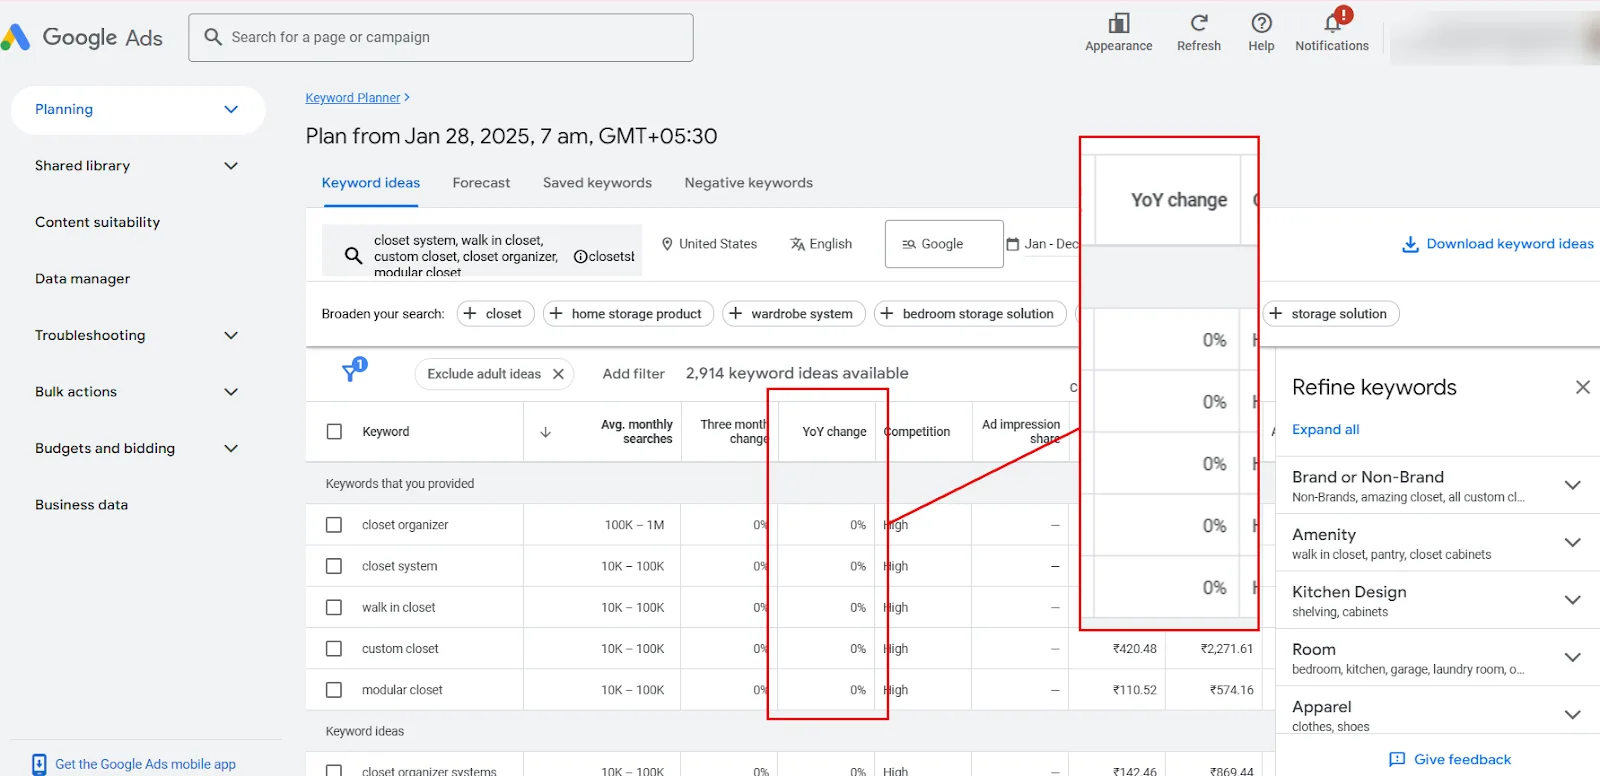Open the Jan - Dec date range picker
Image resolution: width=1600 pixels, height=776 pixels.
1042,244
